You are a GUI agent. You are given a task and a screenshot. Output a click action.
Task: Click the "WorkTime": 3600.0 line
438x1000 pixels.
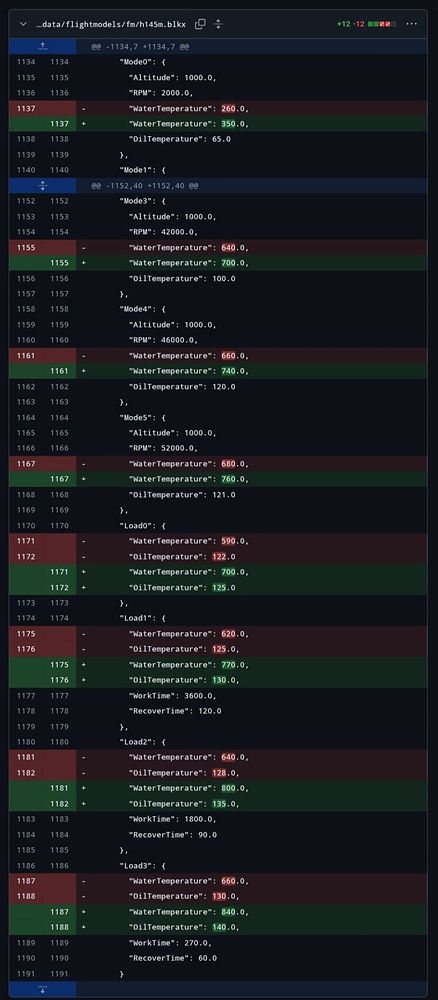point(172,696)
